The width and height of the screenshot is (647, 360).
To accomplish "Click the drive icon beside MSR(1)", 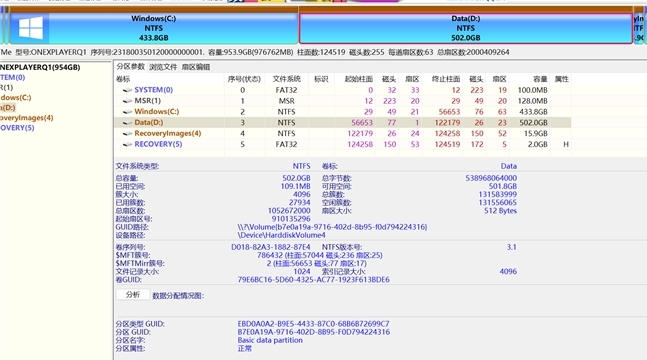I will (x=127, y=101).
